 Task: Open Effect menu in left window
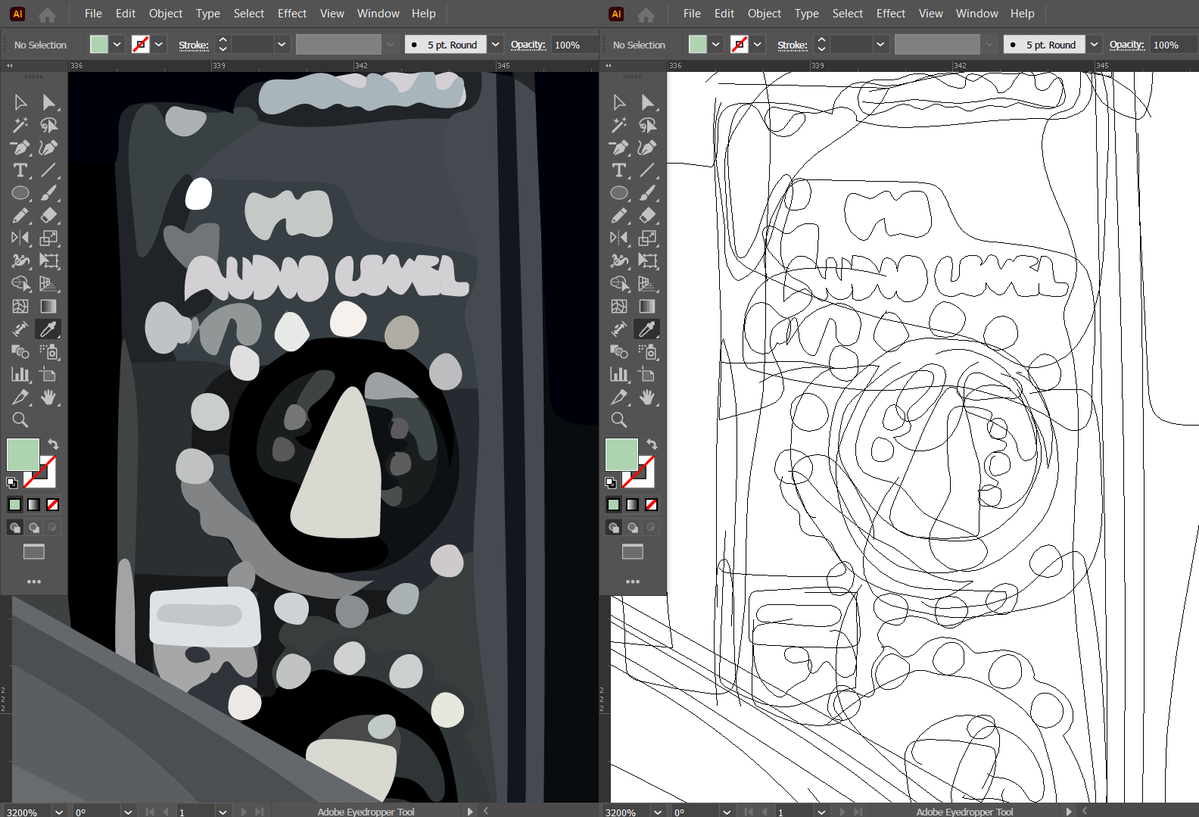(x=292, y=14)
